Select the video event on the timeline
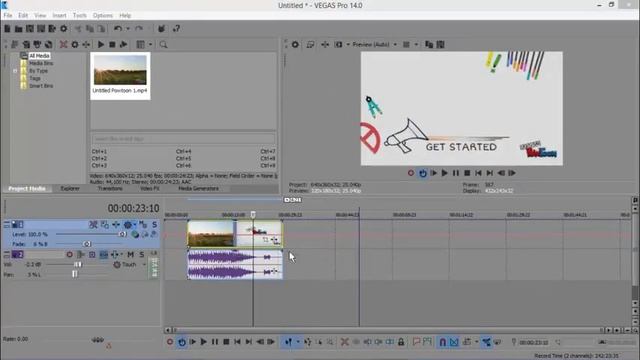 235,233
